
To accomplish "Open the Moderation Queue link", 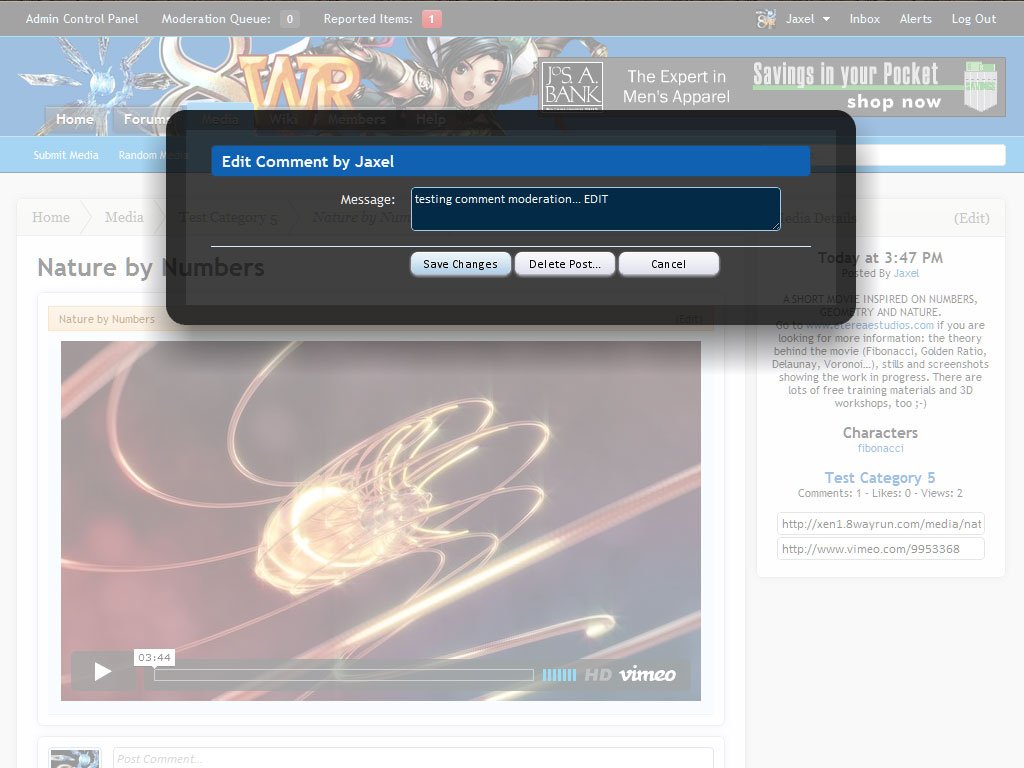I will pyautogui.click(x=230, y=19).
